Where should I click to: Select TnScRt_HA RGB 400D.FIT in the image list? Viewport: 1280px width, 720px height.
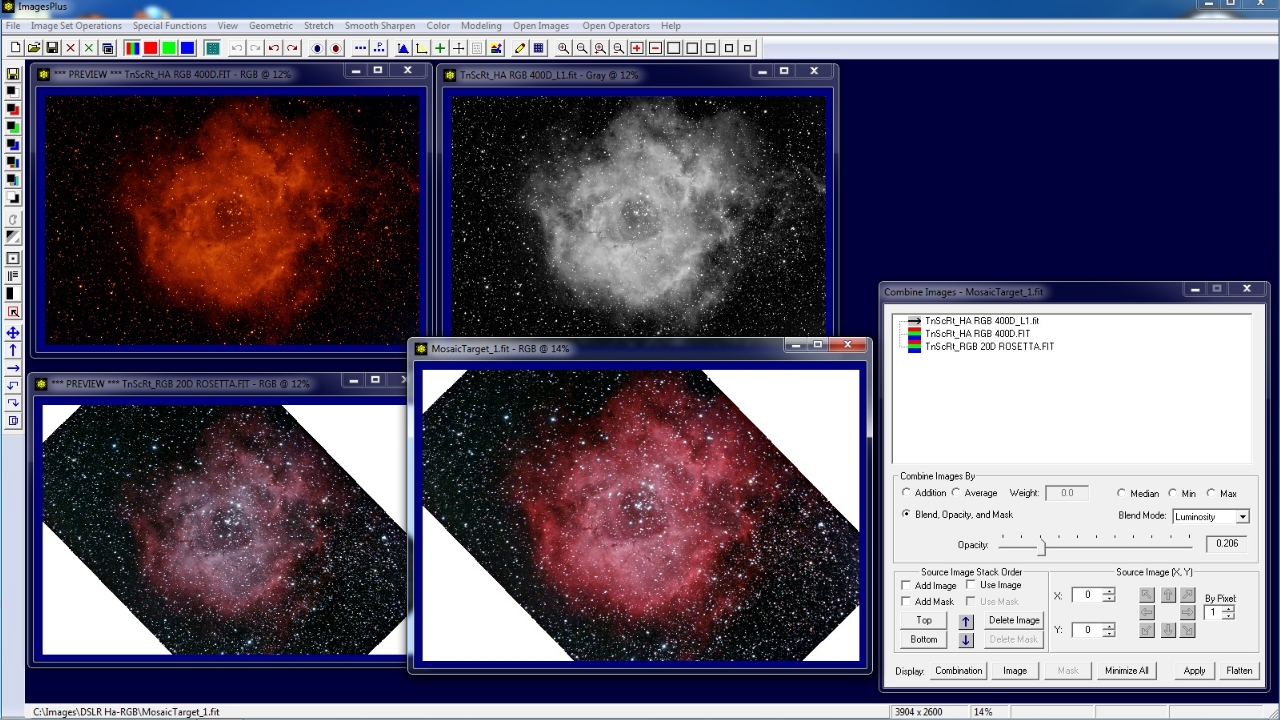click(977, 334)
